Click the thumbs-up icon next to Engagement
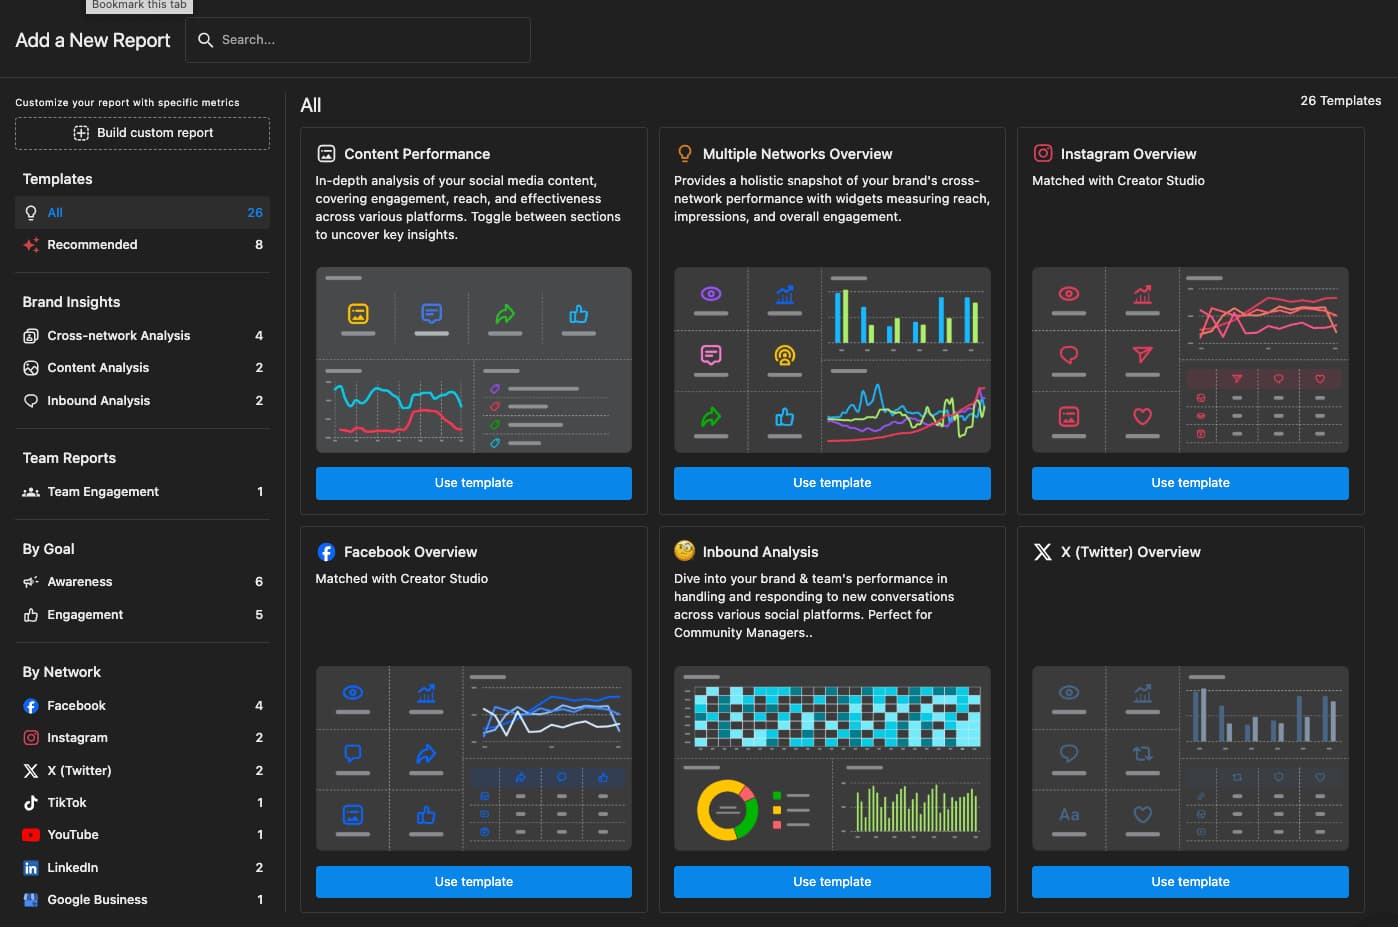 [x=29, y=614]
